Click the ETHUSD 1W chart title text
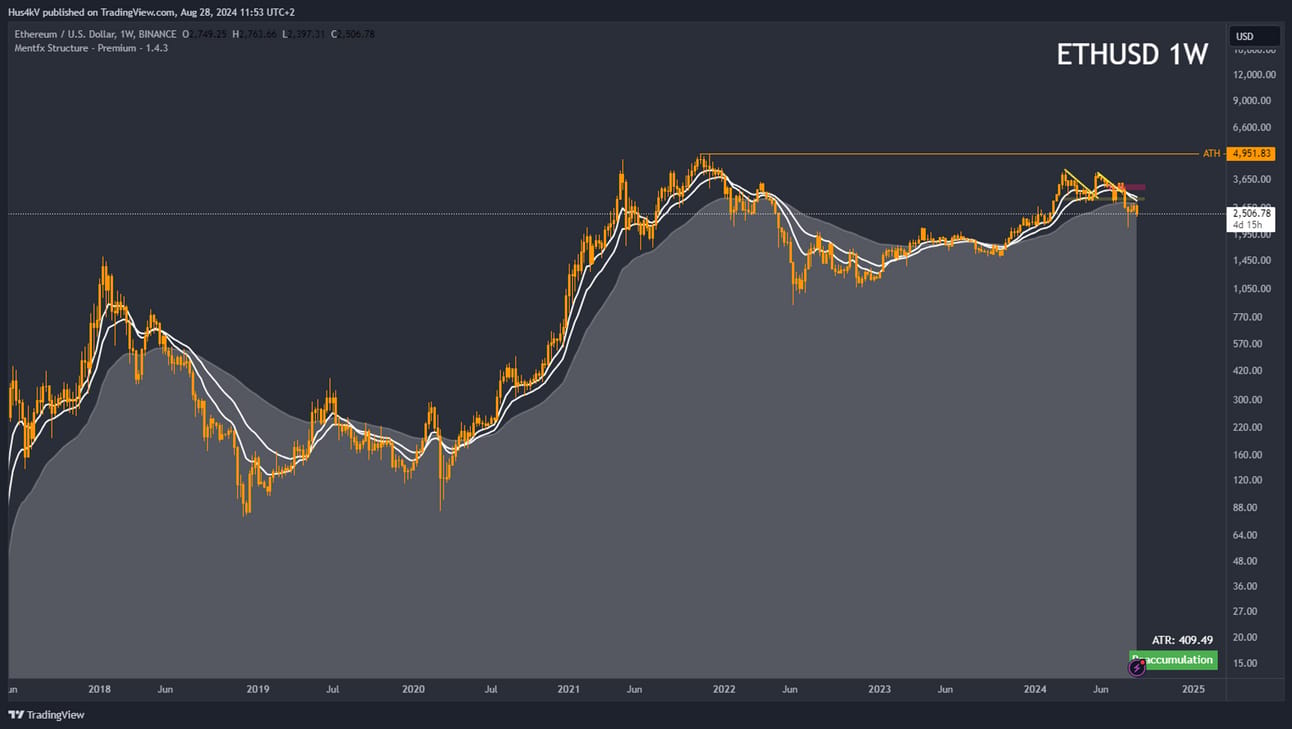The height and width of the screenshot is (729, 1292). [1132, 55]
